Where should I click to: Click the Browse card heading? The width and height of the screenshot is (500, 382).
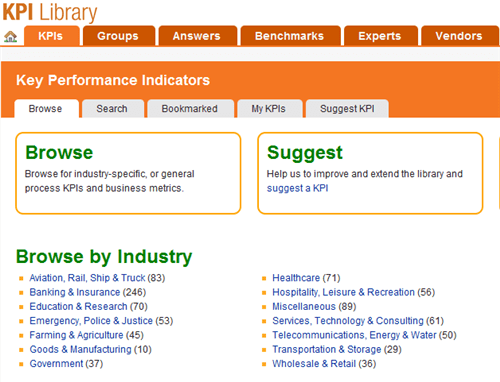pyautogui.click(x=59, y=153)
